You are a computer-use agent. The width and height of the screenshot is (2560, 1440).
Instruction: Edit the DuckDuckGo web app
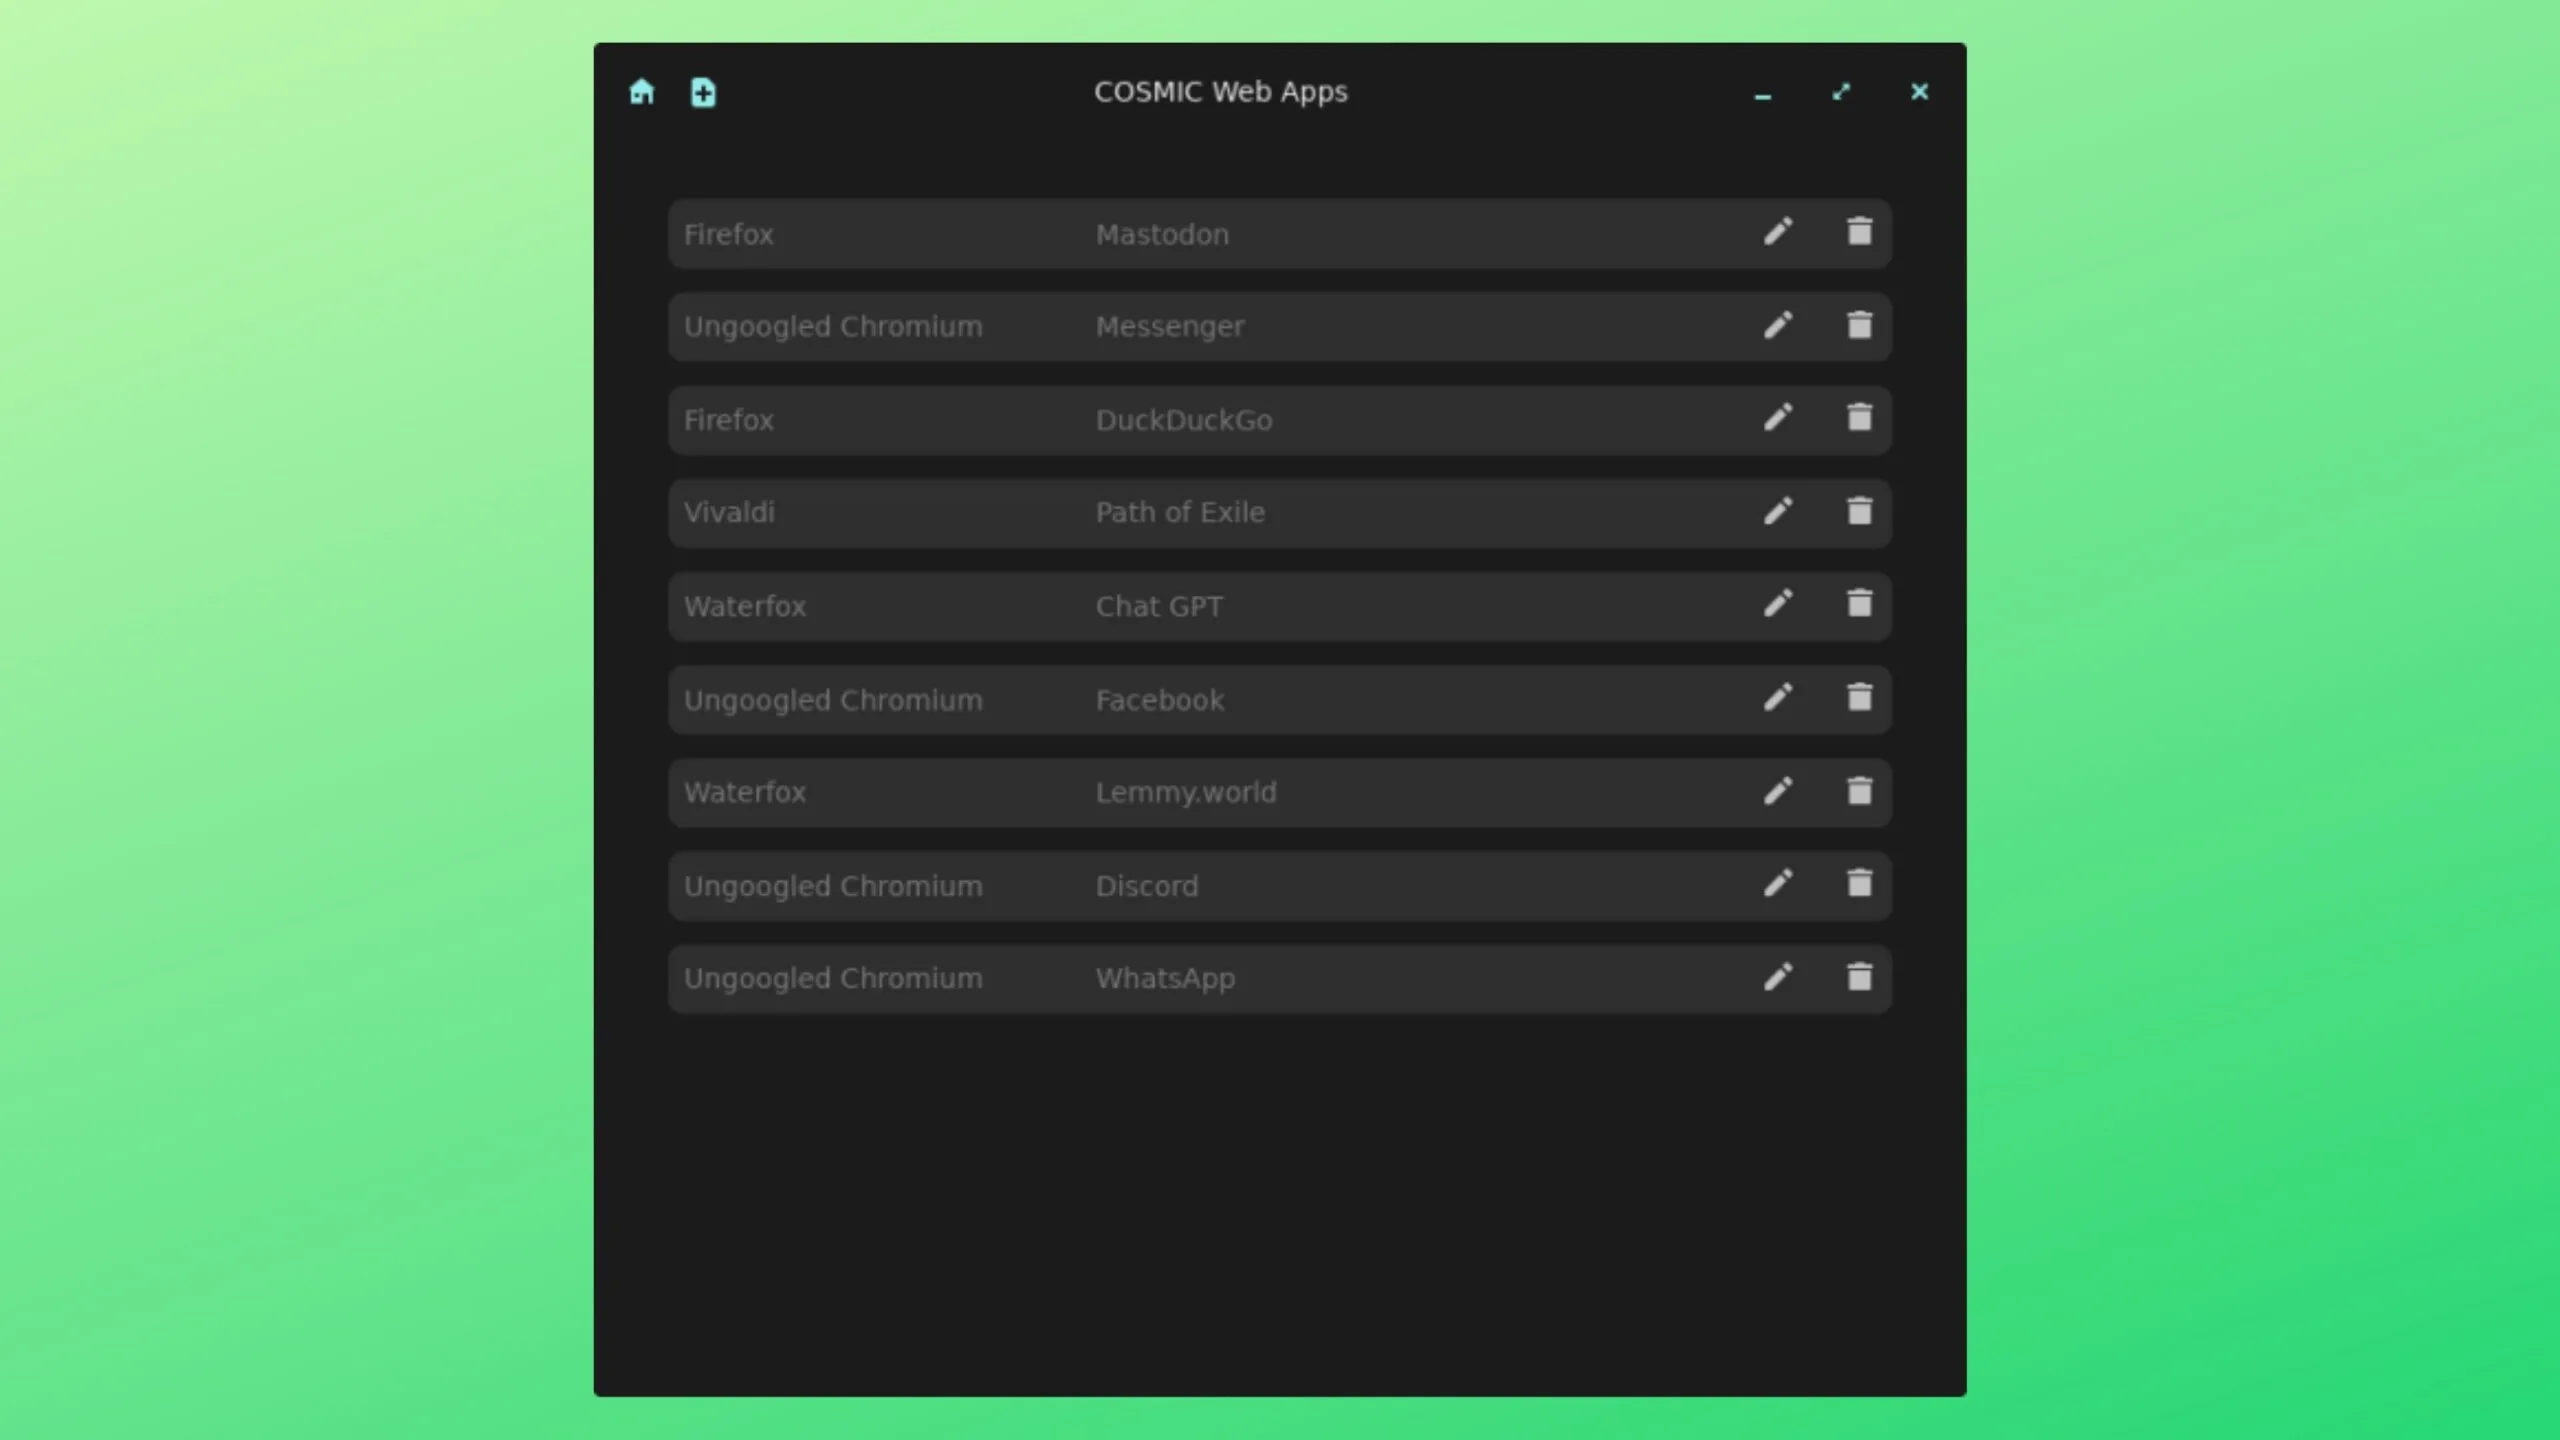[1778, 418]
